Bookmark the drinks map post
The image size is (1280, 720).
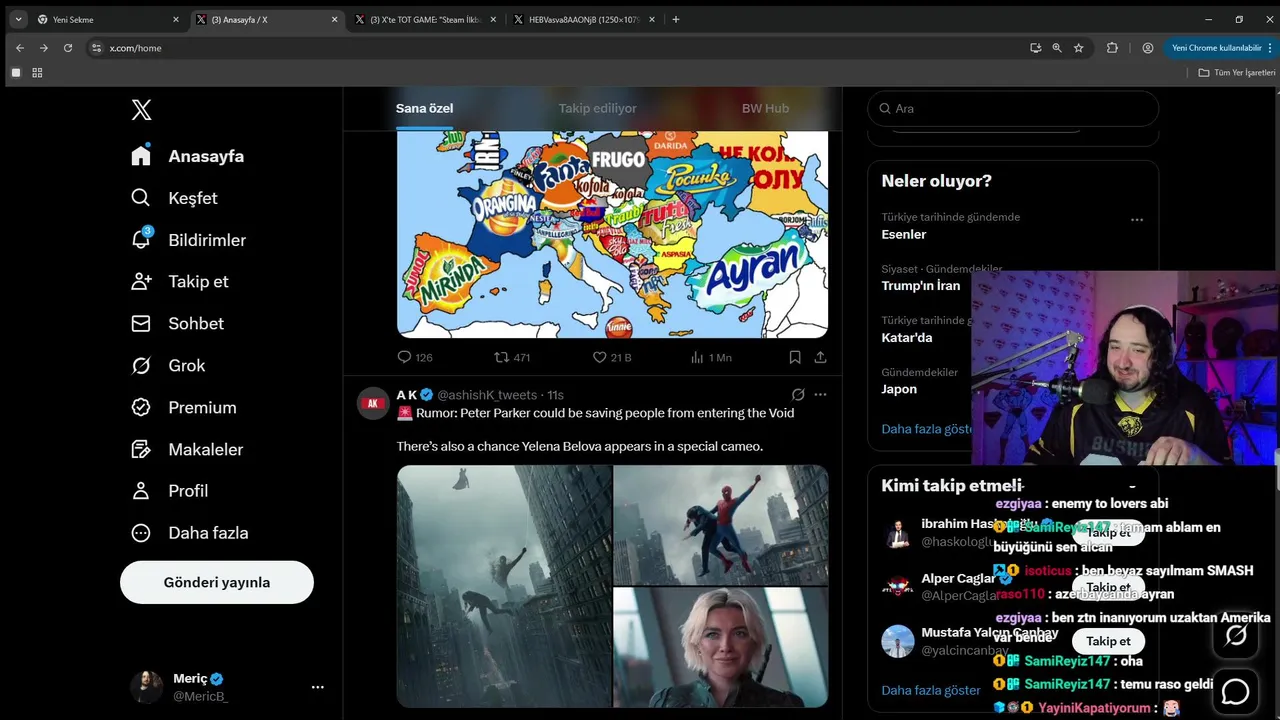795,357
